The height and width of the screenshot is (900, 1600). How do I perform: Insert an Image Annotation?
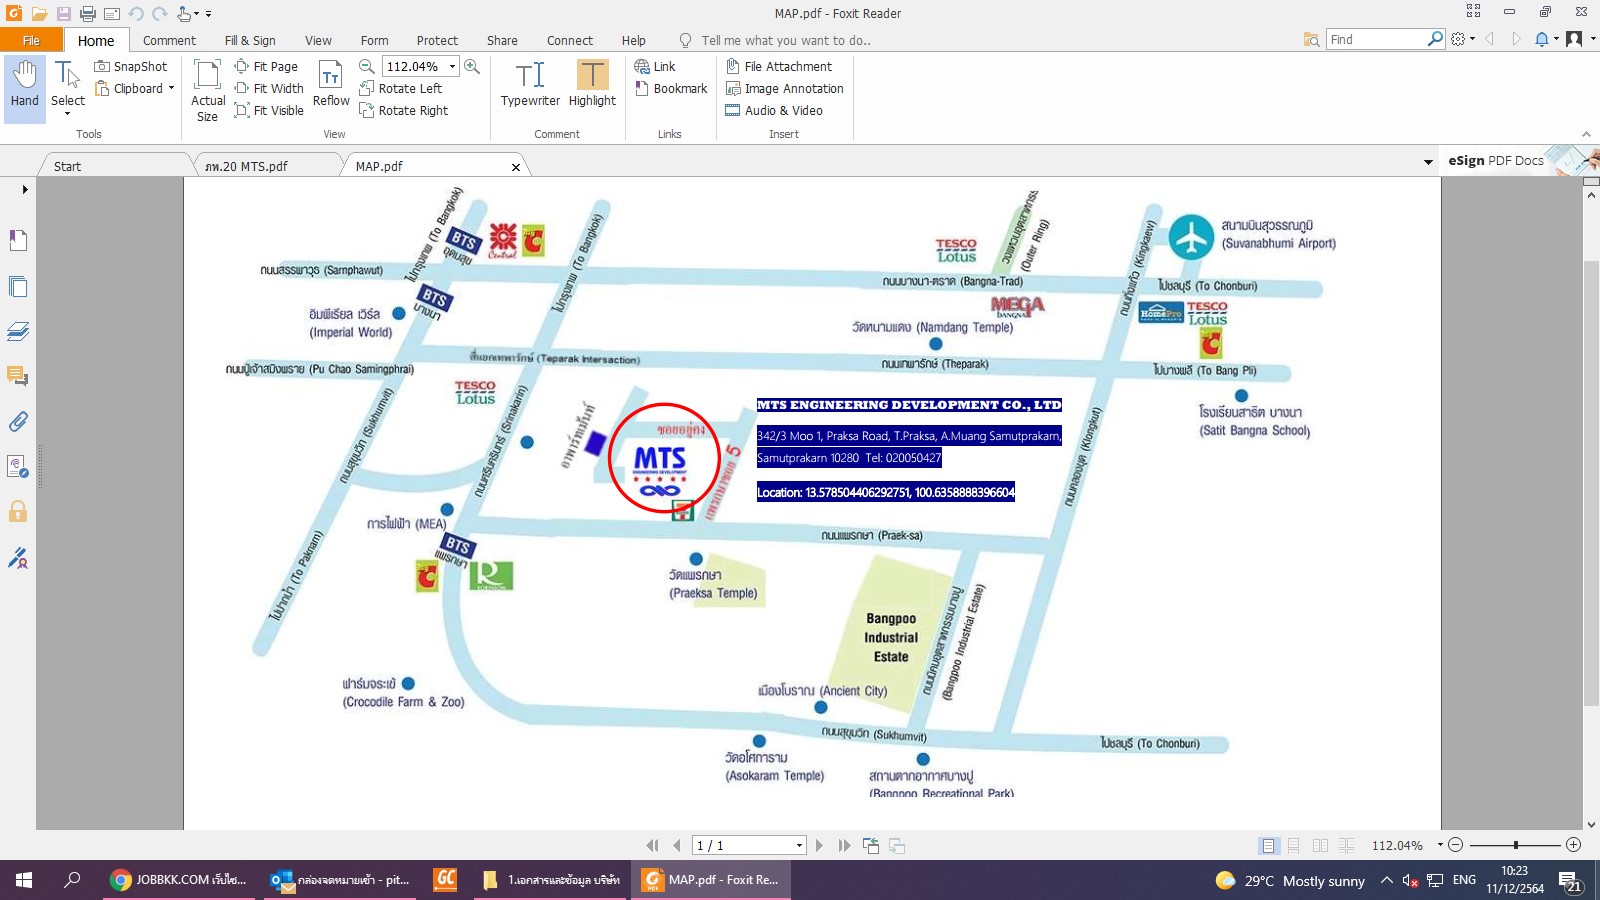785,88
